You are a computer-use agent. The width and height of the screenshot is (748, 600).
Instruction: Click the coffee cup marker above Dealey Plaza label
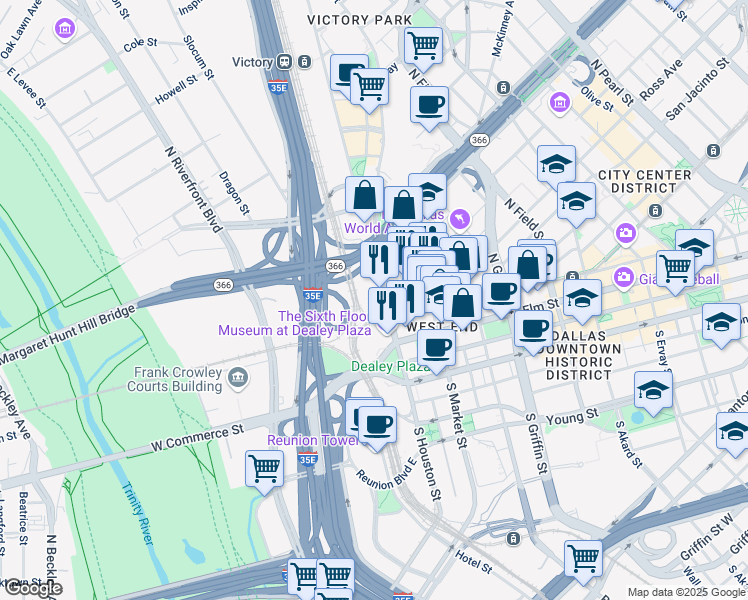click(x=436, y=348)
